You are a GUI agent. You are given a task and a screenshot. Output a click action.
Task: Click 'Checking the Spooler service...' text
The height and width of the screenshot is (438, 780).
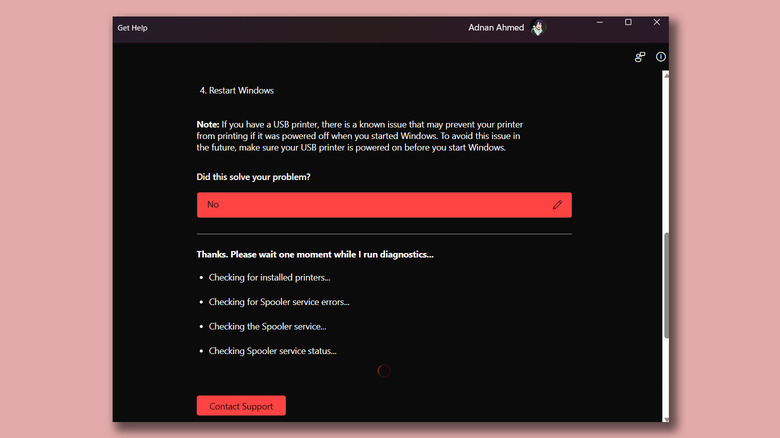[267, 327]
